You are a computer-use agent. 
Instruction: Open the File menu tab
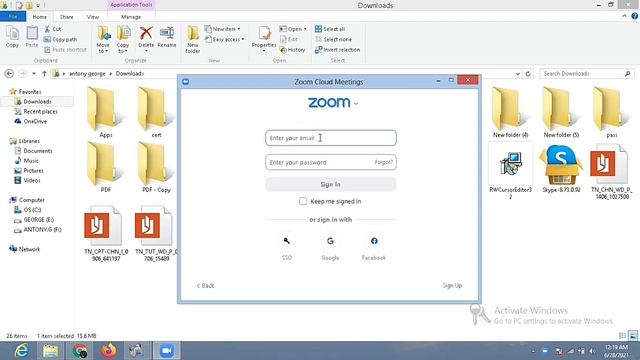pos(13,17)
